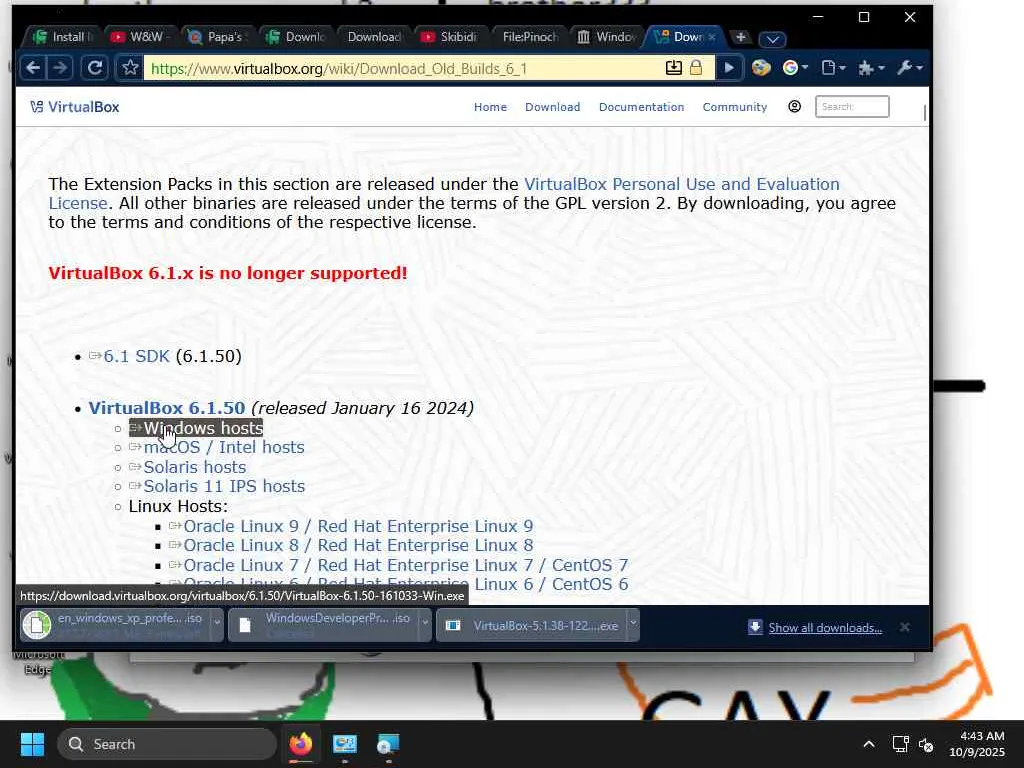The width and height of the screenshot is (1024, 768).
Task: Open the VirtualBox Personal Use and Evaluation License link
Action: [x=682, y=184]
